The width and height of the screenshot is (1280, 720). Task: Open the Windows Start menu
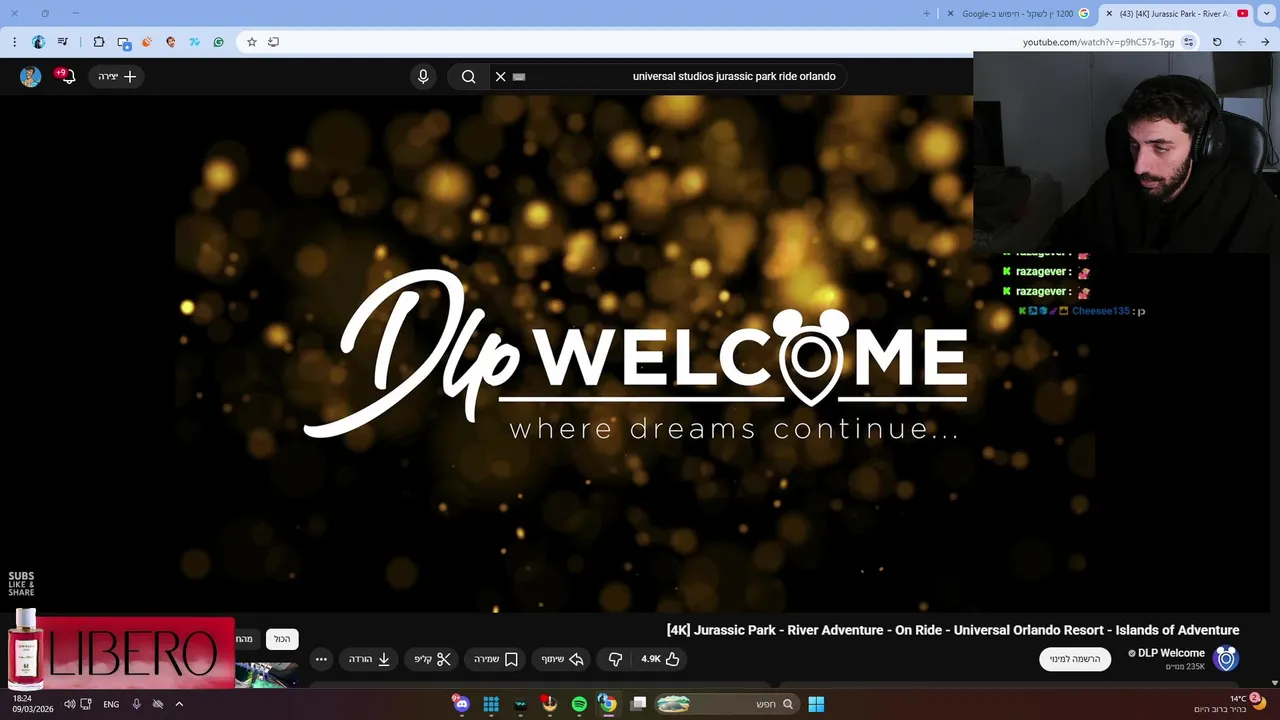[816, 704]
